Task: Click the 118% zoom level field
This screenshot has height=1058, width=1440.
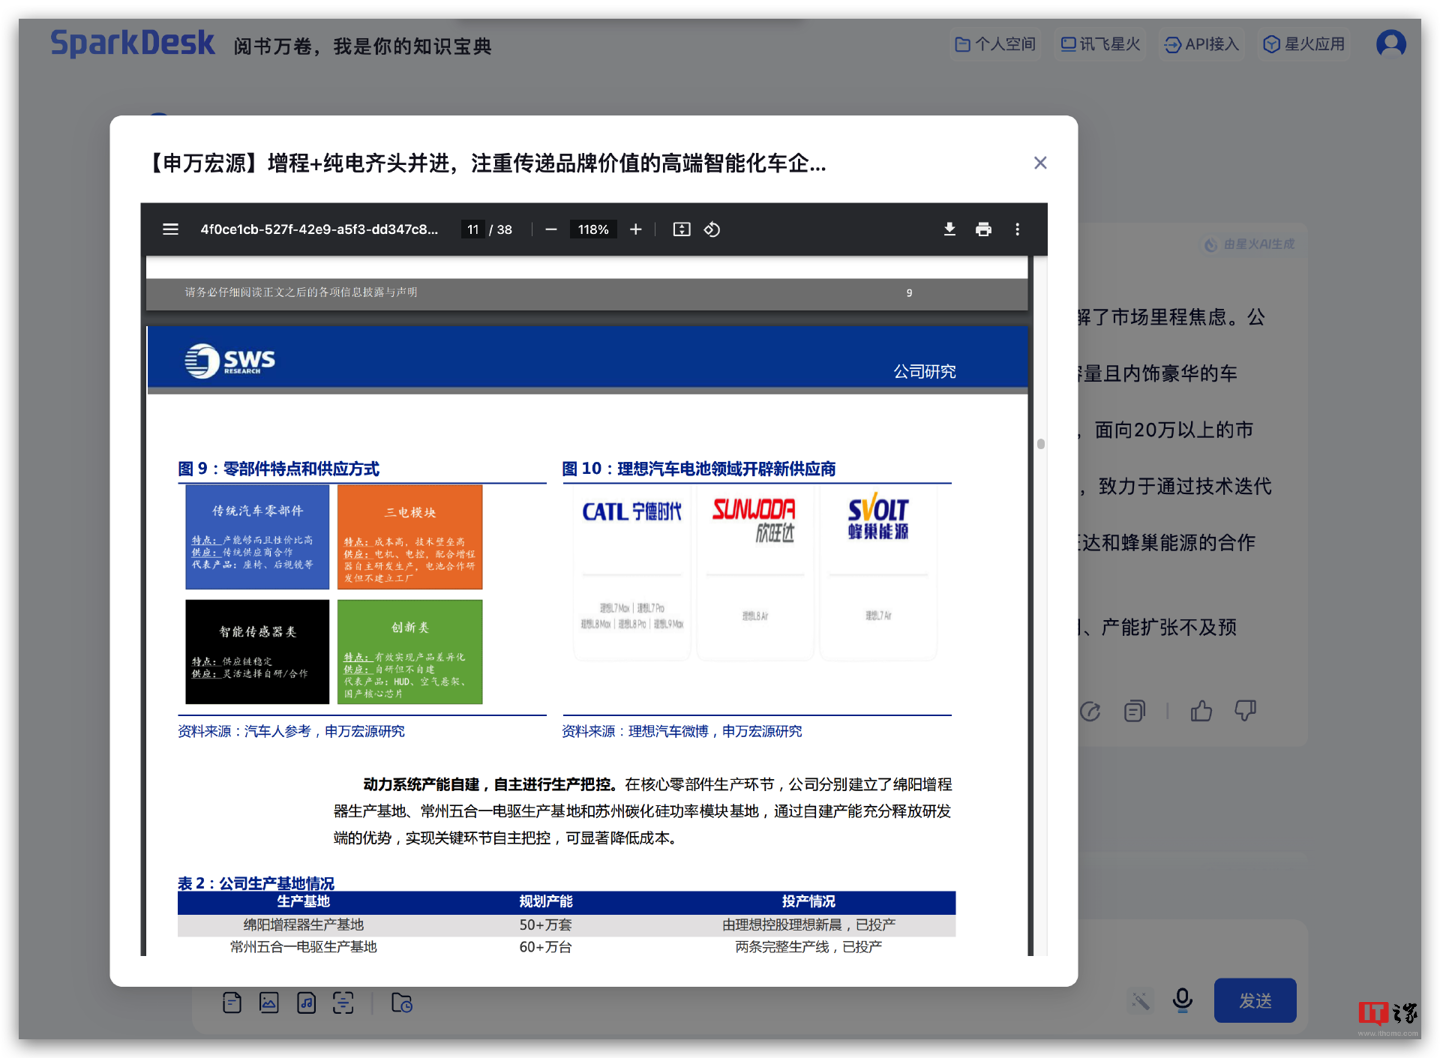Action: [593, 230]
